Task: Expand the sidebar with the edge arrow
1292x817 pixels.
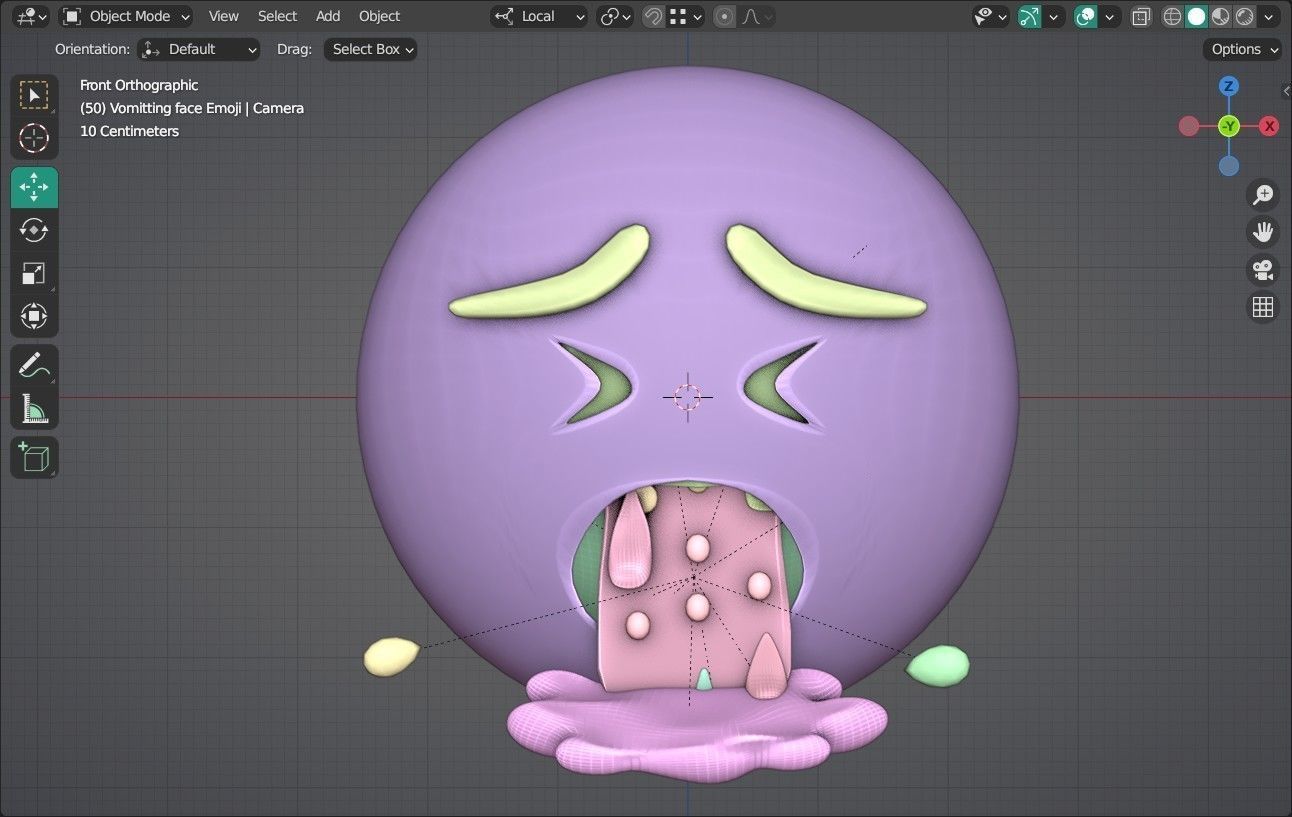Action: point(1286,91)
